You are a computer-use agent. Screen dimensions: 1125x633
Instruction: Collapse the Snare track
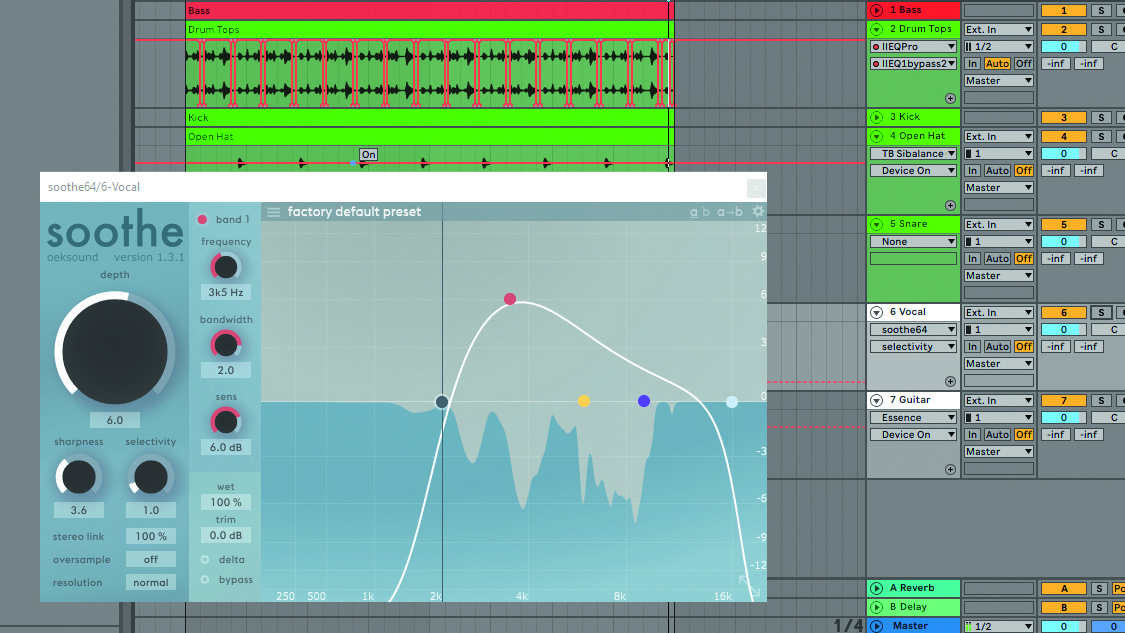876,225
